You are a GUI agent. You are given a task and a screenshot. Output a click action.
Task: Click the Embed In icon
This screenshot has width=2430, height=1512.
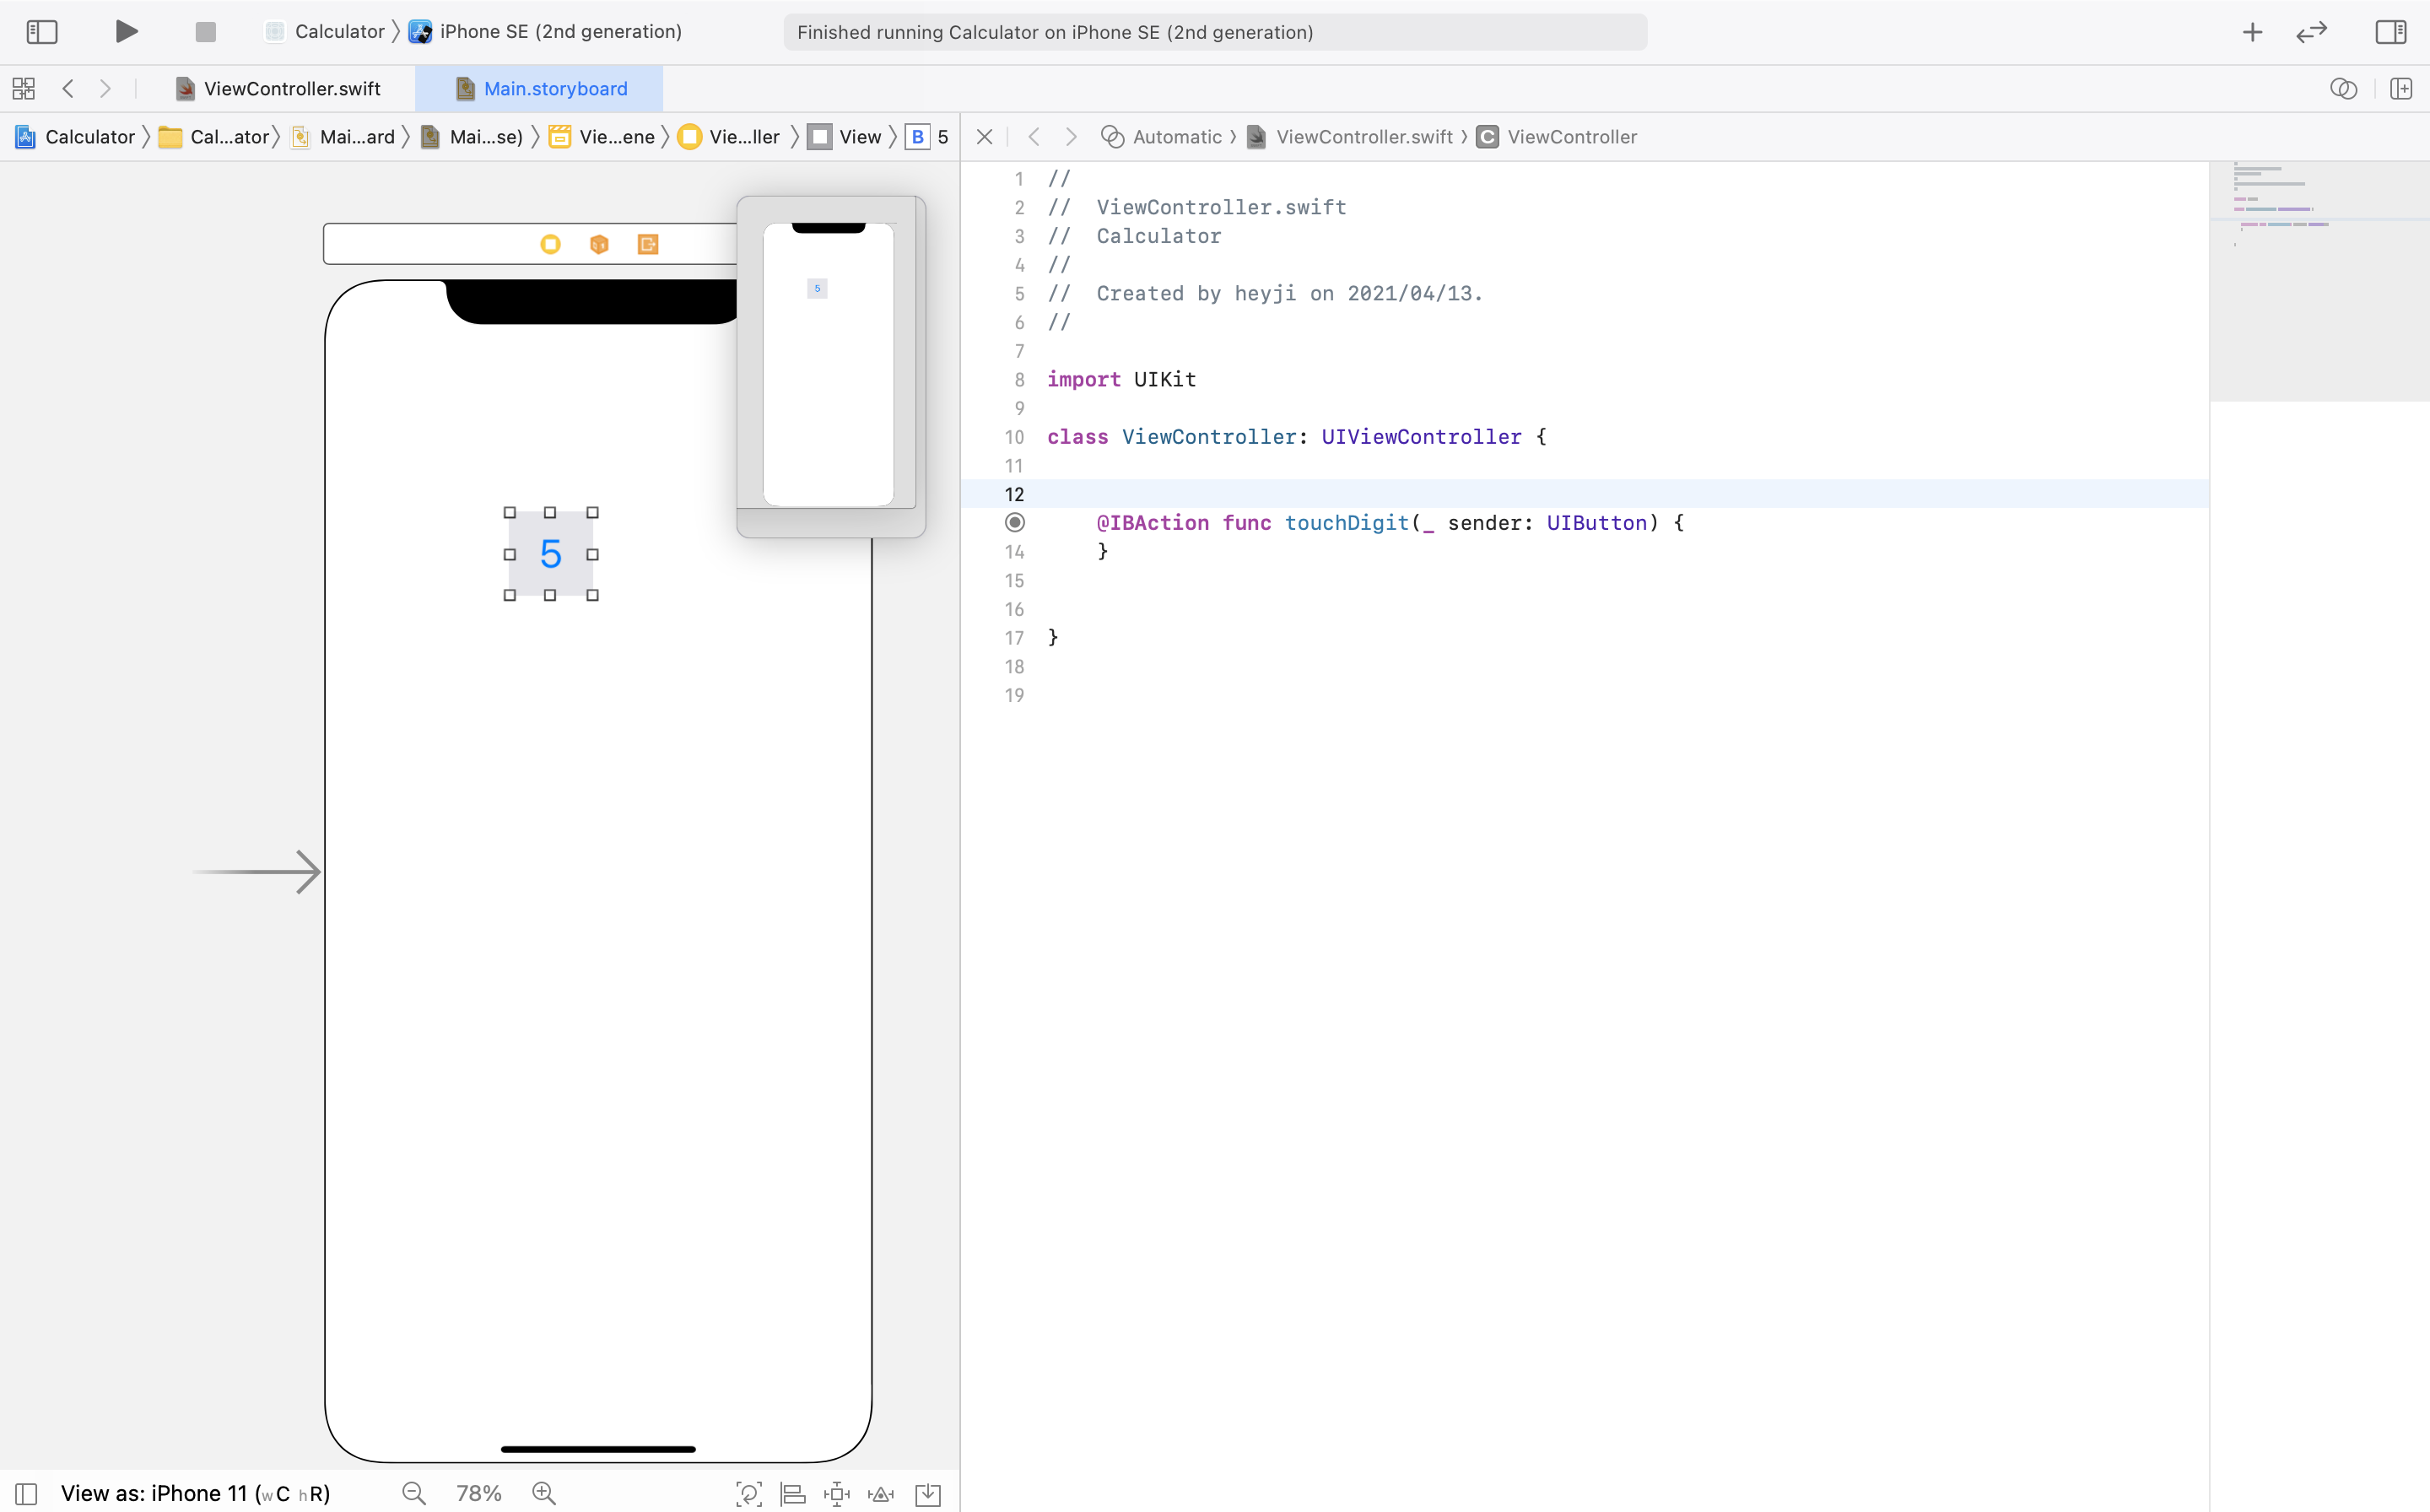928,1493
